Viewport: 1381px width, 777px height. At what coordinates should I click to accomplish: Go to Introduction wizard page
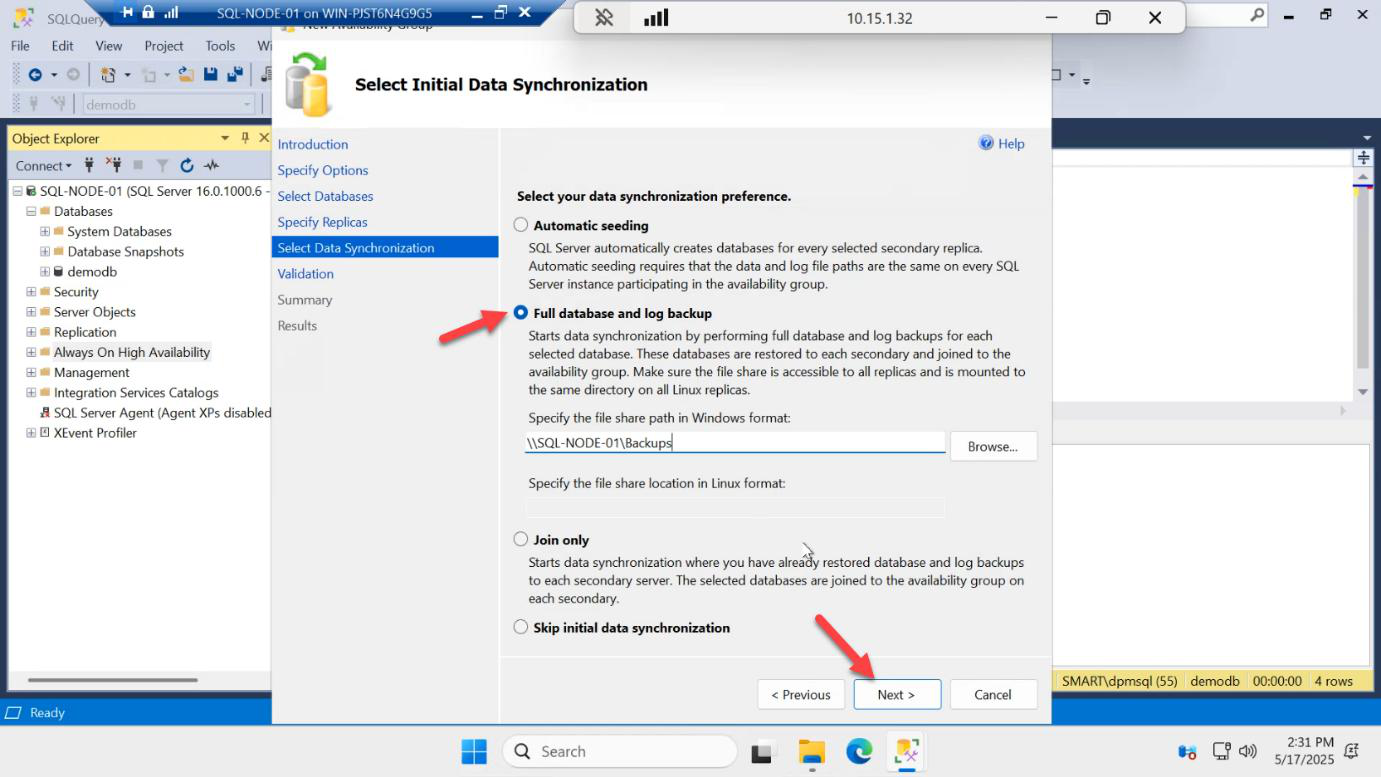pyautogui.click(x=313, y=144)
